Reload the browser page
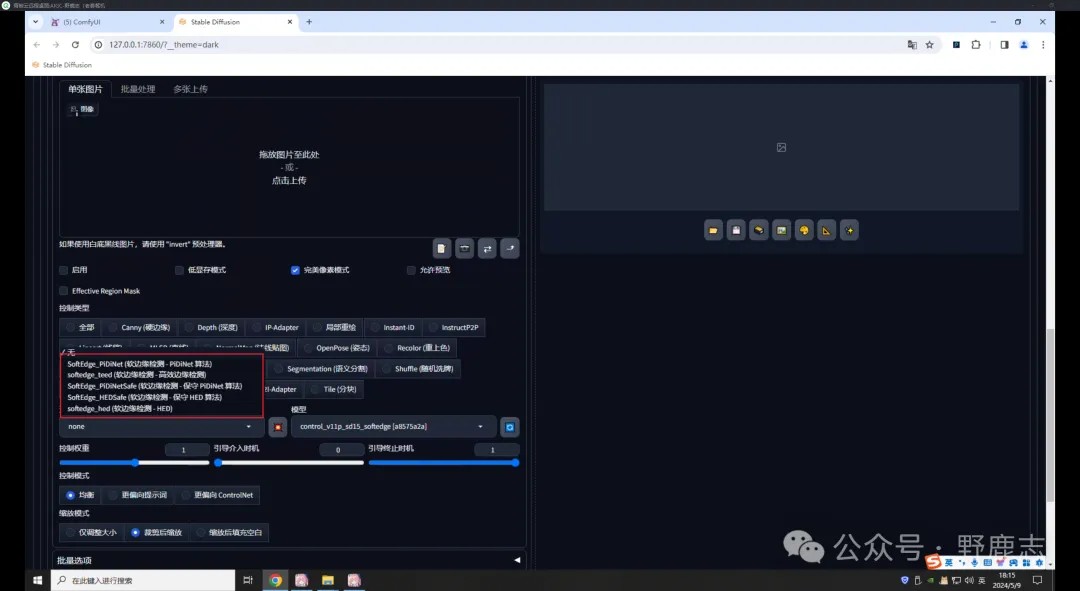Screen dimensions: 1080x591 pos(75,45)
